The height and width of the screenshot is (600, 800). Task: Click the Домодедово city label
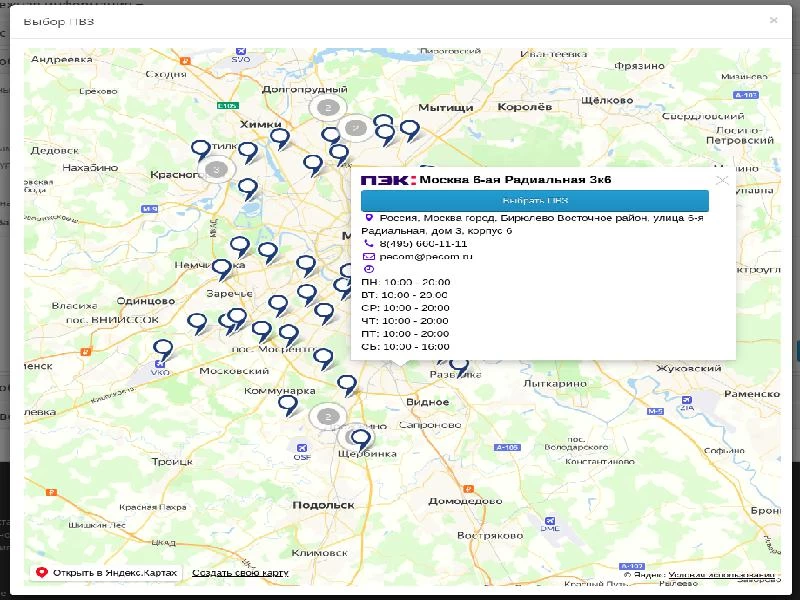click(465, 501)
